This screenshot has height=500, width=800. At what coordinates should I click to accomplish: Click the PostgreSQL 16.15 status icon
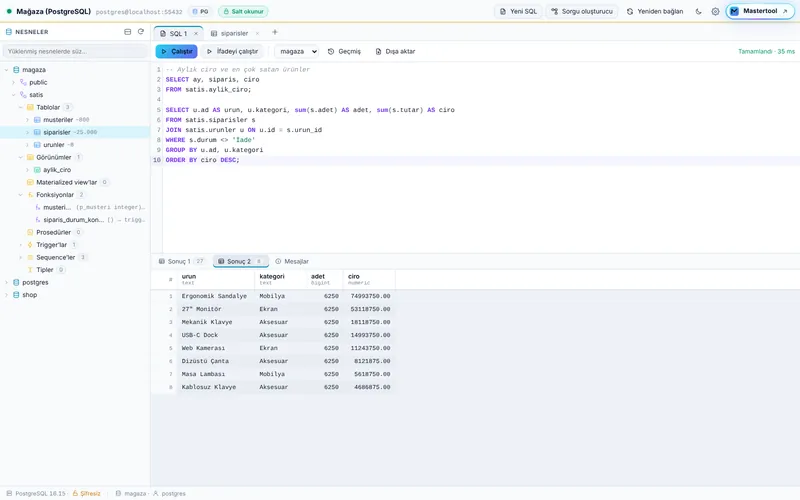(x=9, y=493)
